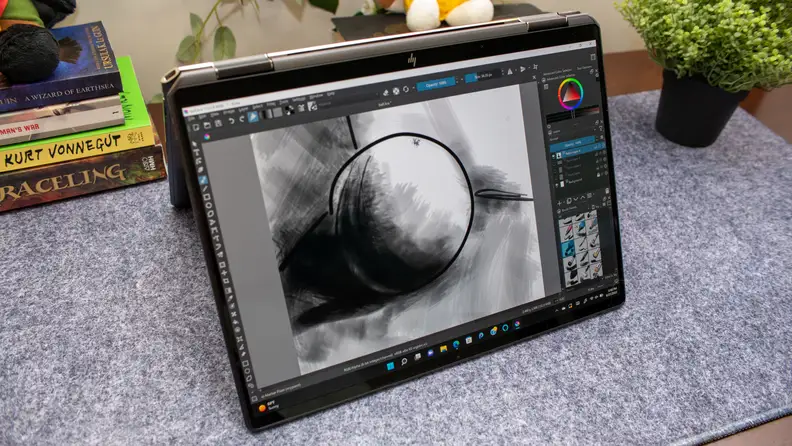Viewport: 792px width, 446px height.
Task: Select the Line tool in the toolbox
Action: point(206,189)
